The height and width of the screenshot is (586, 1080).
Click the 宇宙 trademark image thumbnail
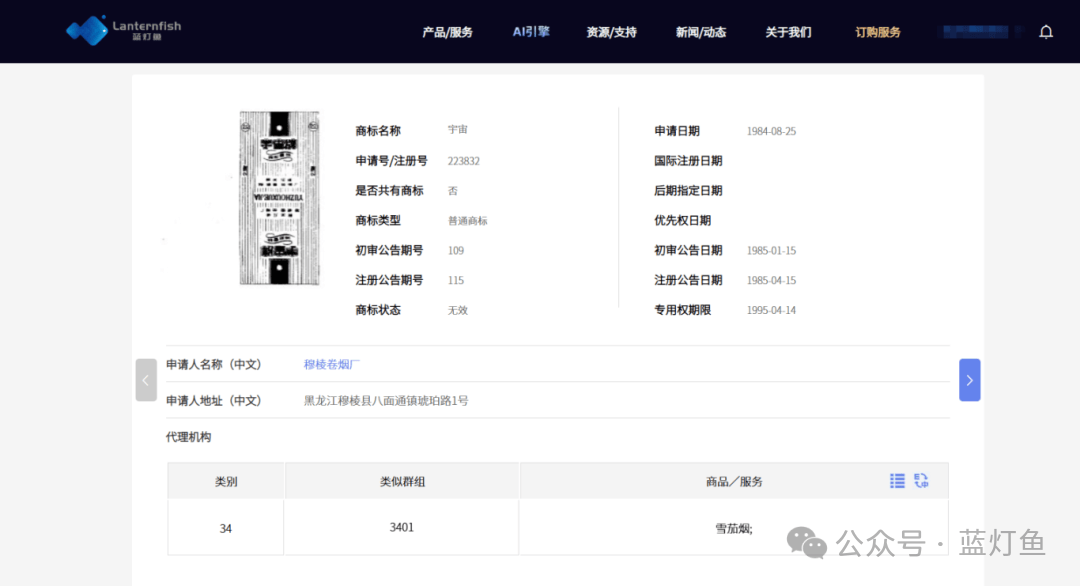click(x=279, y=198)
